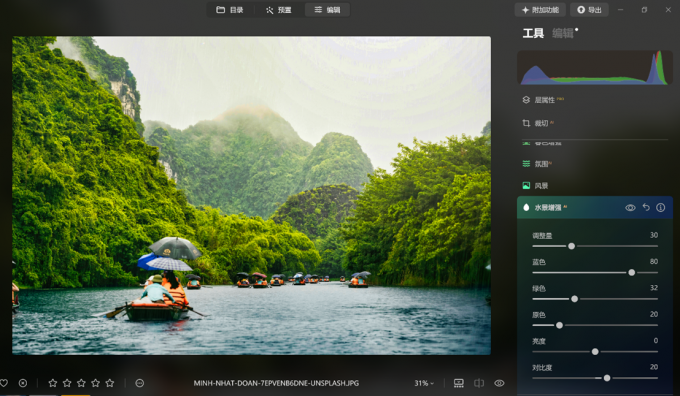Screen dimensions: 680x396
Task: Select the 编辑 edit tab at top
Action: click(327, 10)
